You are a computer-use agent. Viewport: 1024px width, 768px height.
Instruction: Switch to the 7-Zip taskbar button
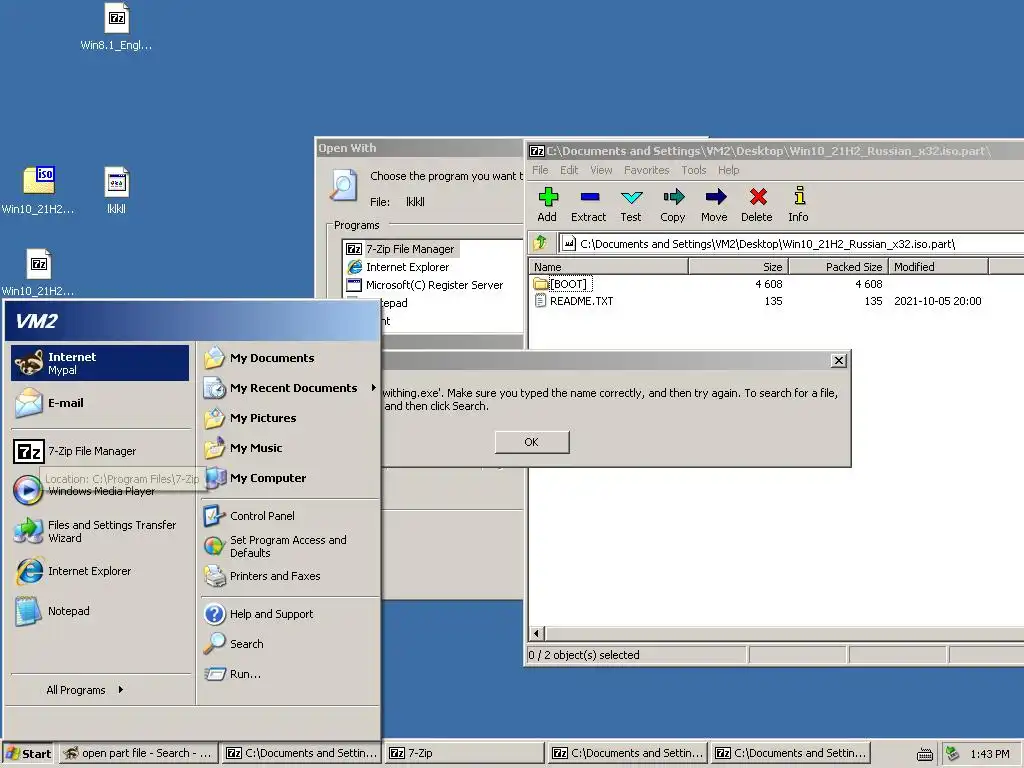[465, 753]
